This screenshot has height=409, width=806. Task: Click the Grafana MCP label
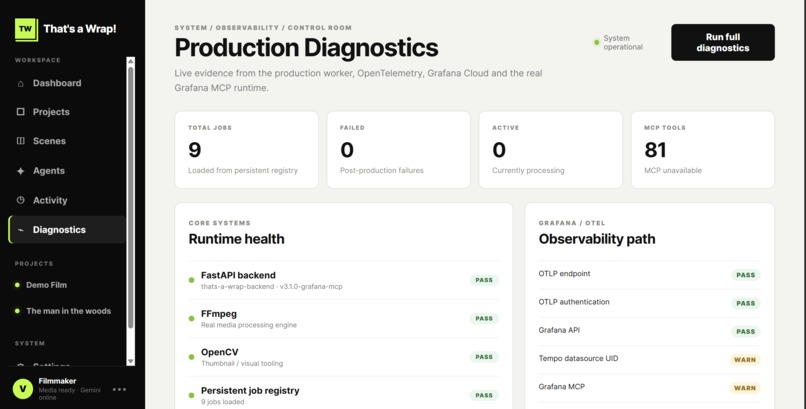562,386
